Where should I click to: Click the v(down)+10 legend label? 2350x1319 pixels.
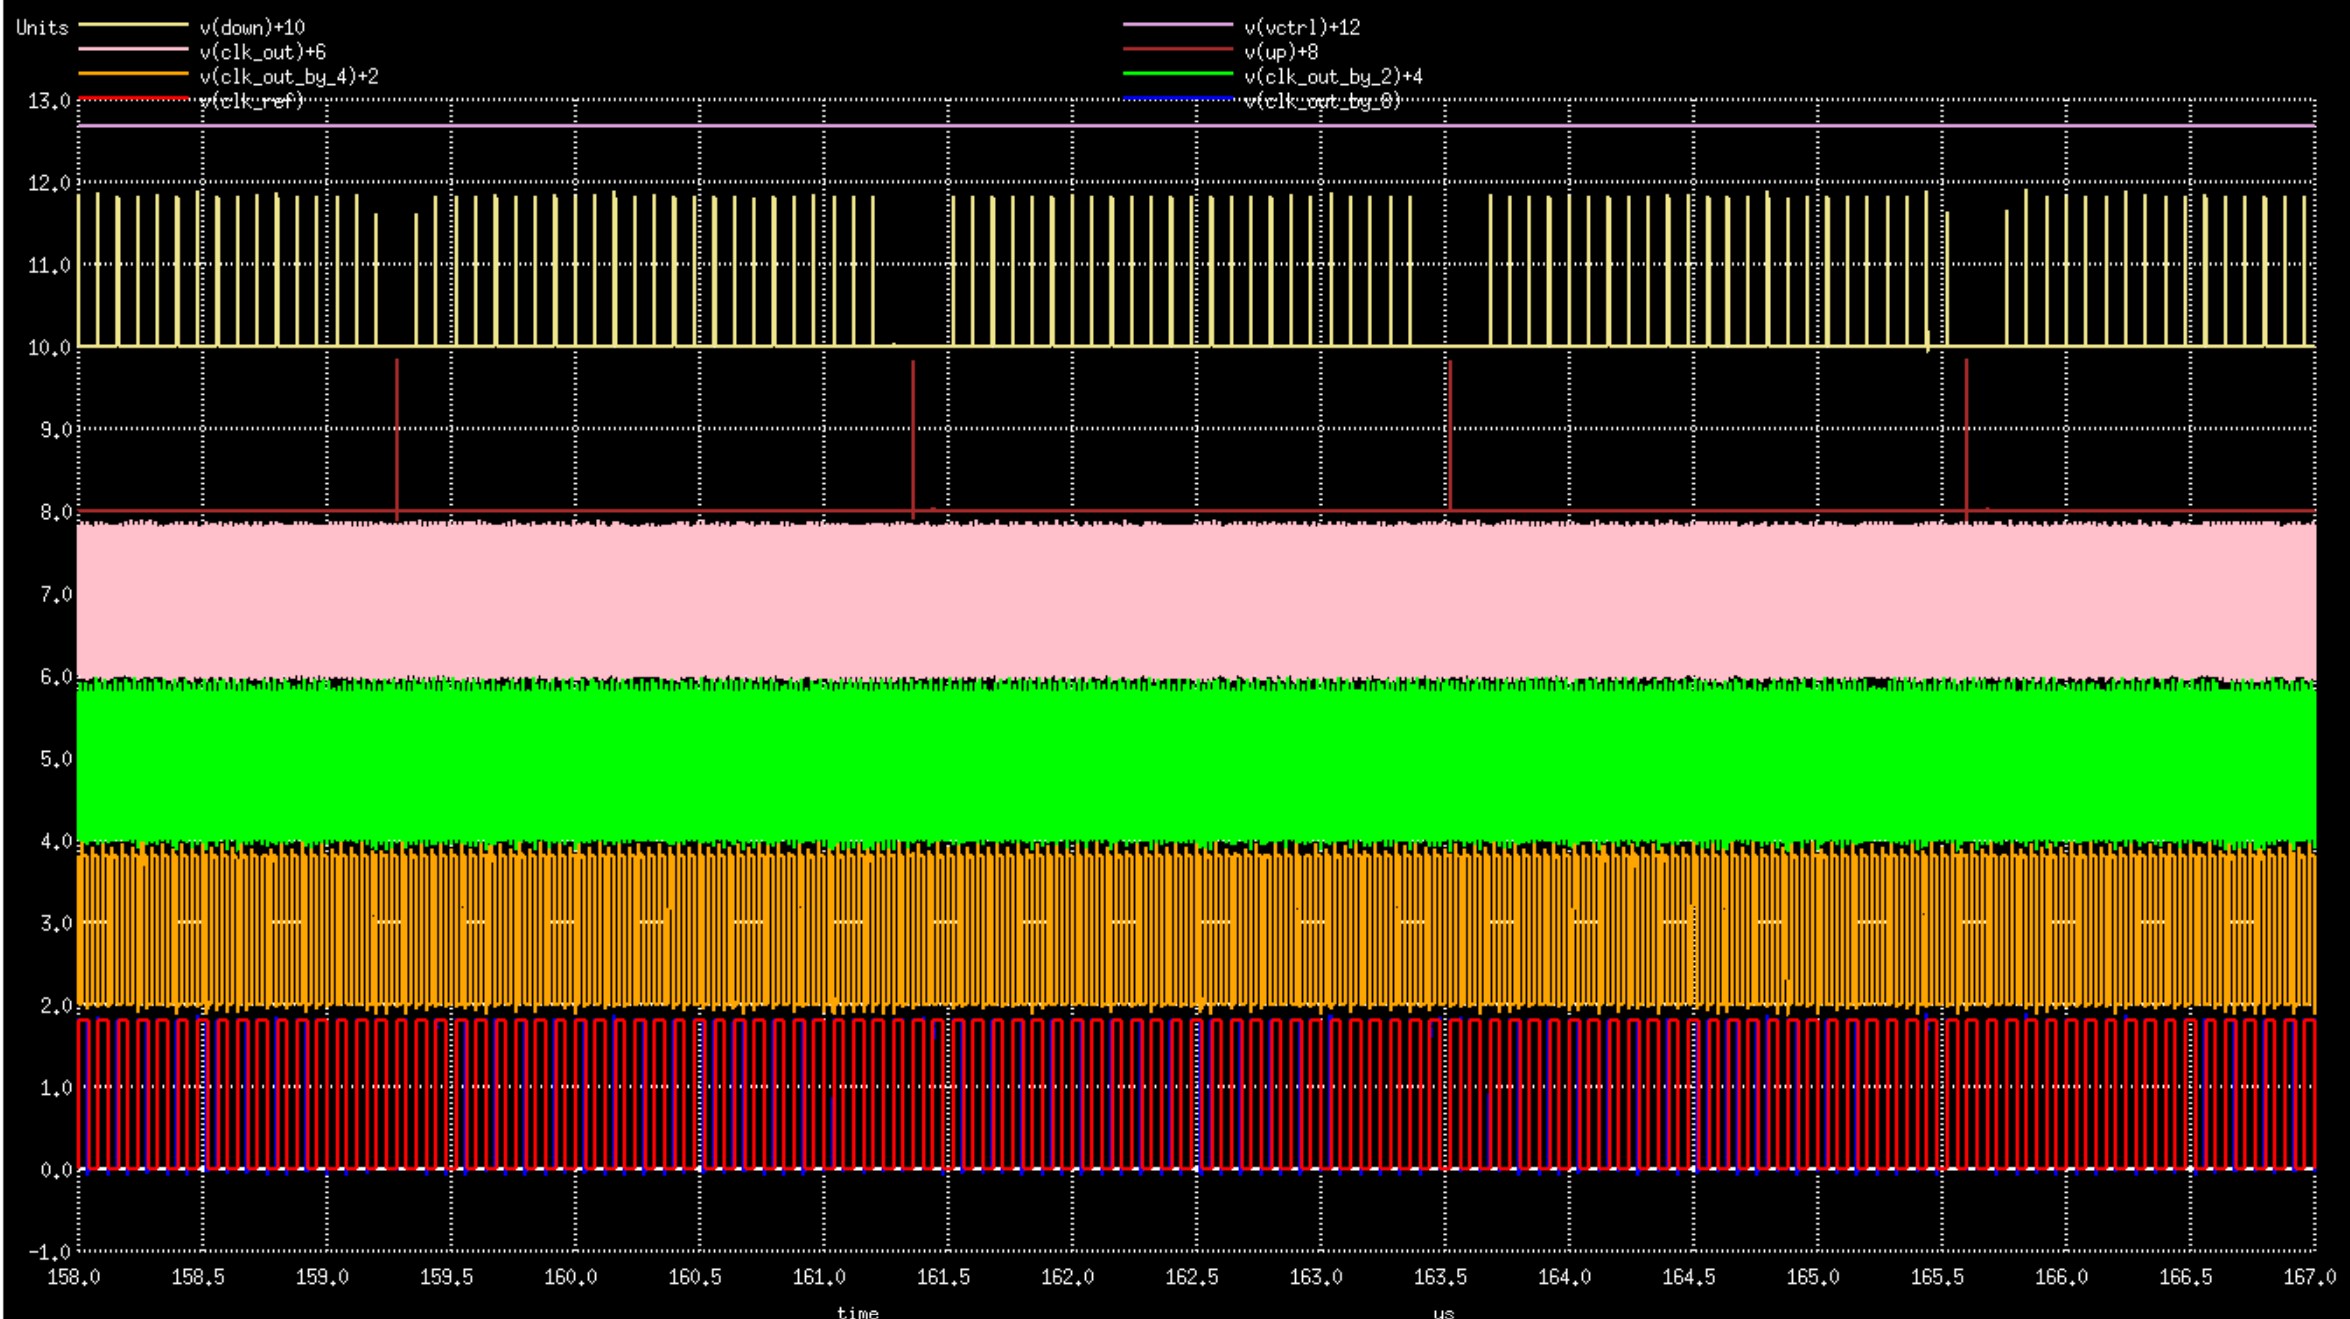(x=252, y=28)
